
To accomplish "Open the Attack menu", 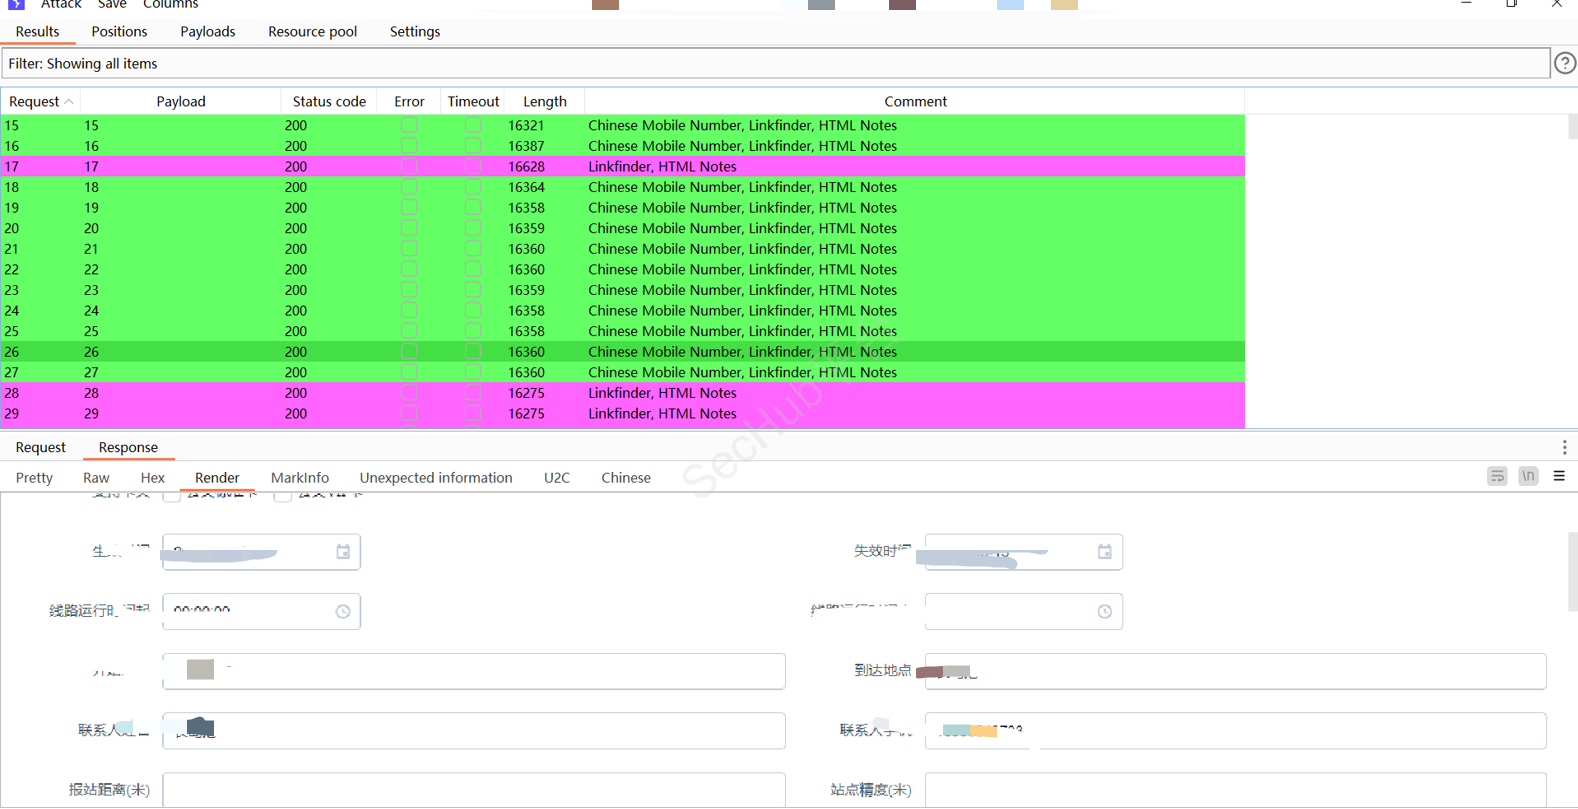I will point(61,5).
